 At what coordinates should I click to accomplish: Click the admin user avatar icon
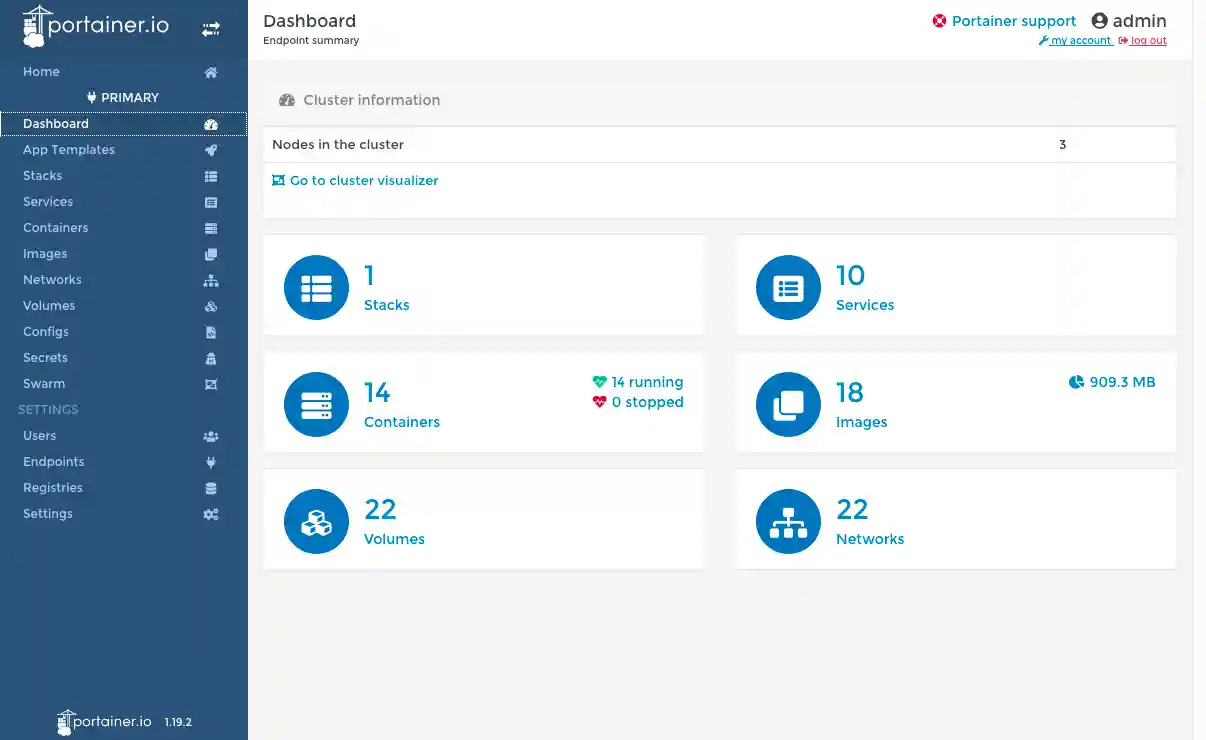[1100, 21]
